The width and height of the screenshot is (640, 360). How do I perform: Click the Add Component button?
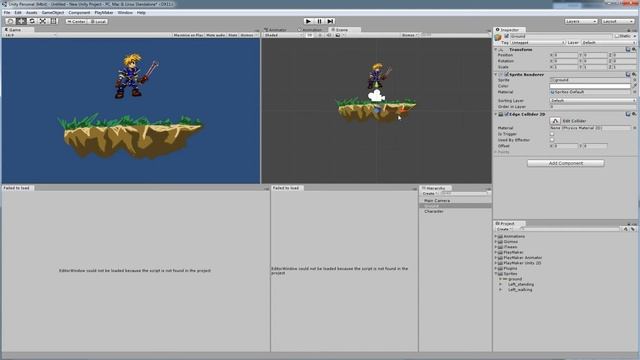(566, 163)
